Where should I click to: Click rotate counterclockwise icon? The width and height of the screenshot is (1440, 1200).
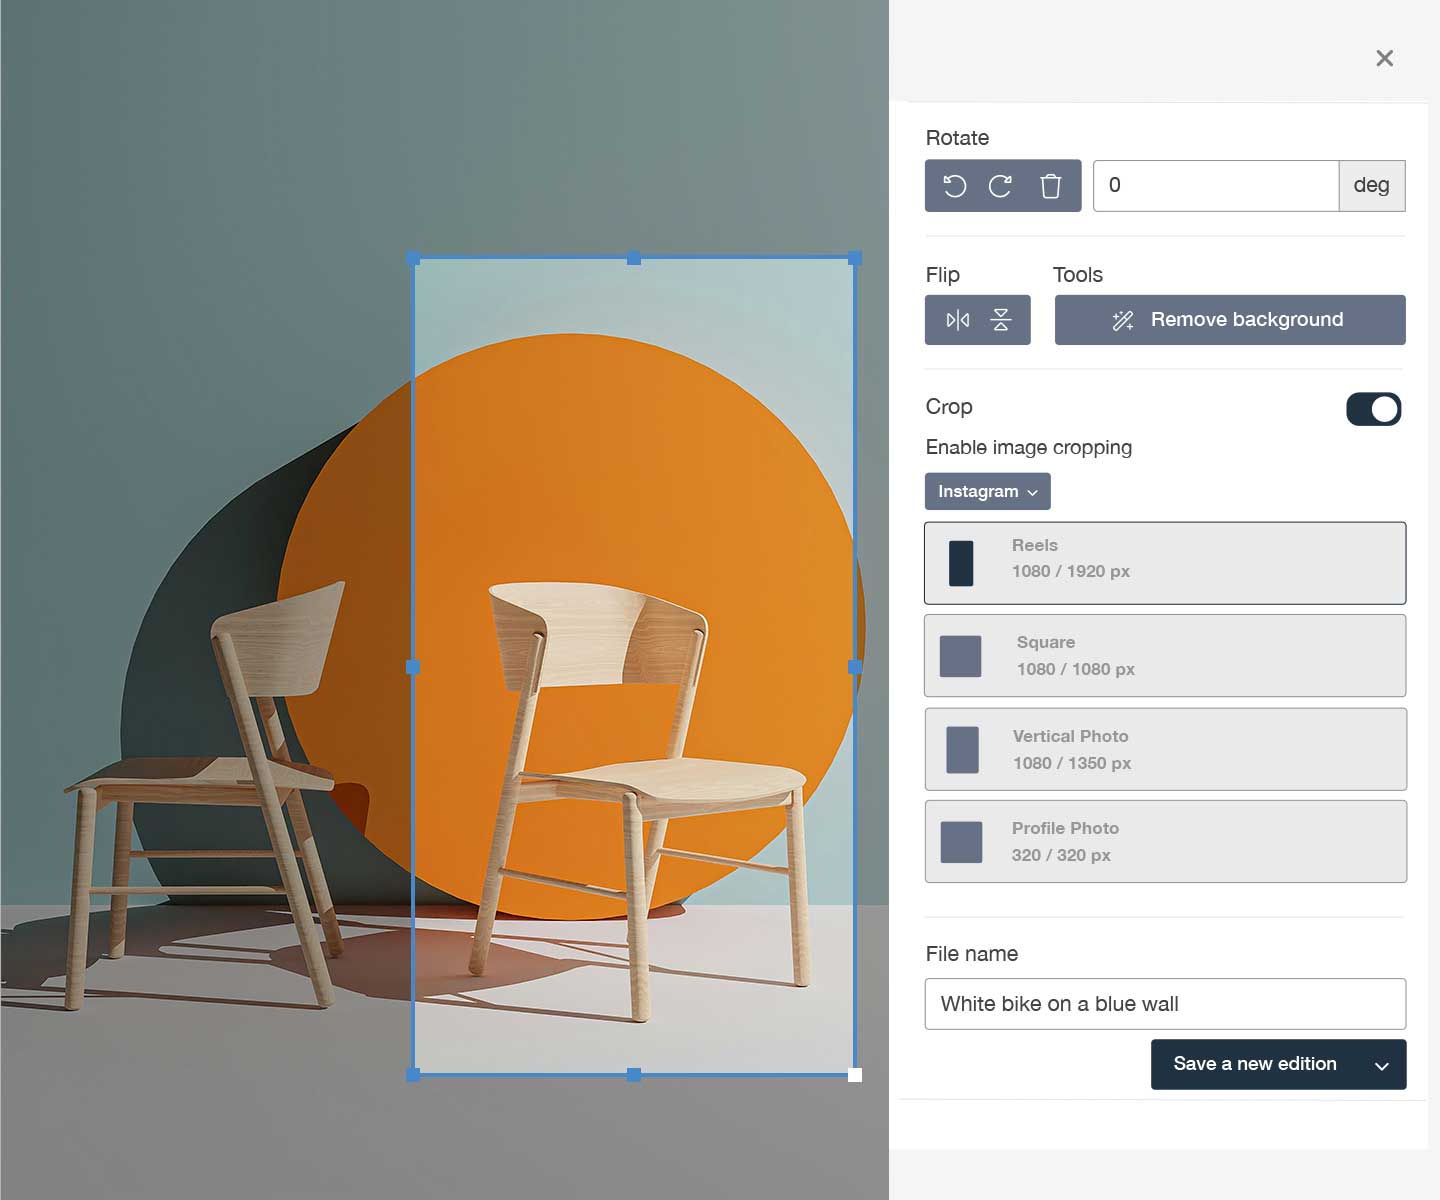955,186
